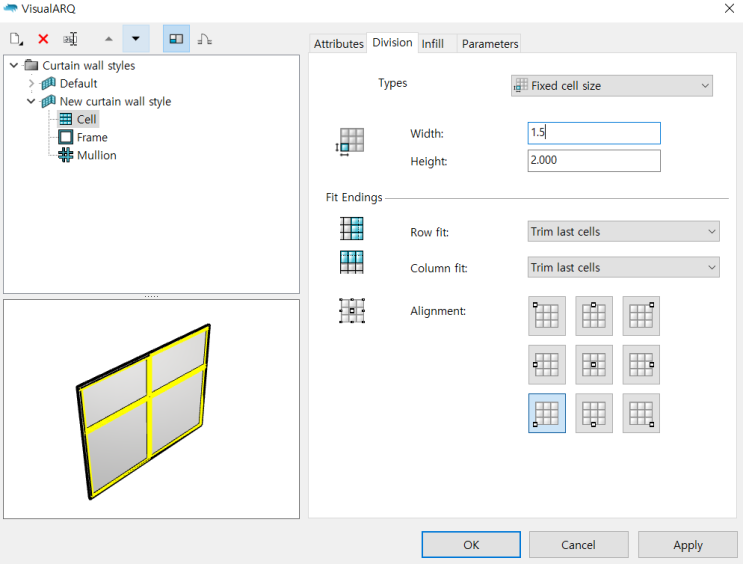
Task: Open the Types dropdown
Action: coord(611,86)
